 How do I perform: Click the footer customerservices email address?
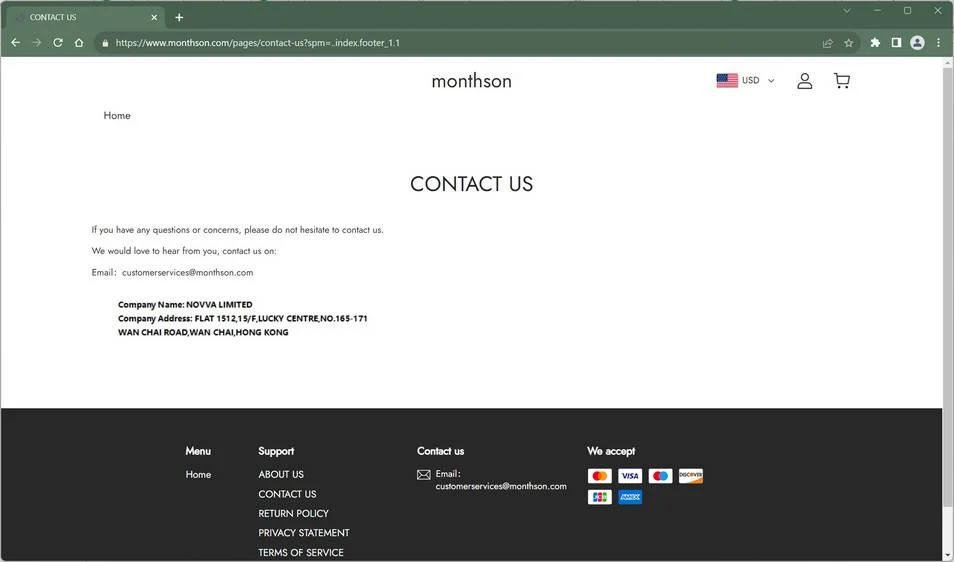(x=501, y=486)
